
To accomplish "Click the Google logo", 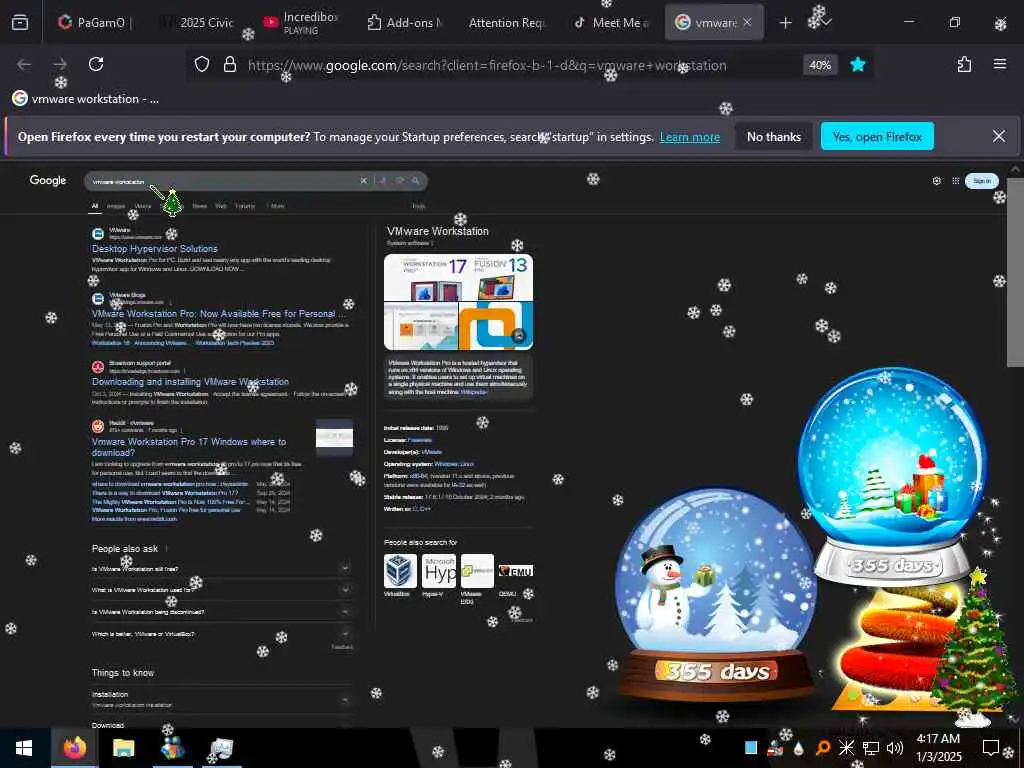I will point(48,180).
